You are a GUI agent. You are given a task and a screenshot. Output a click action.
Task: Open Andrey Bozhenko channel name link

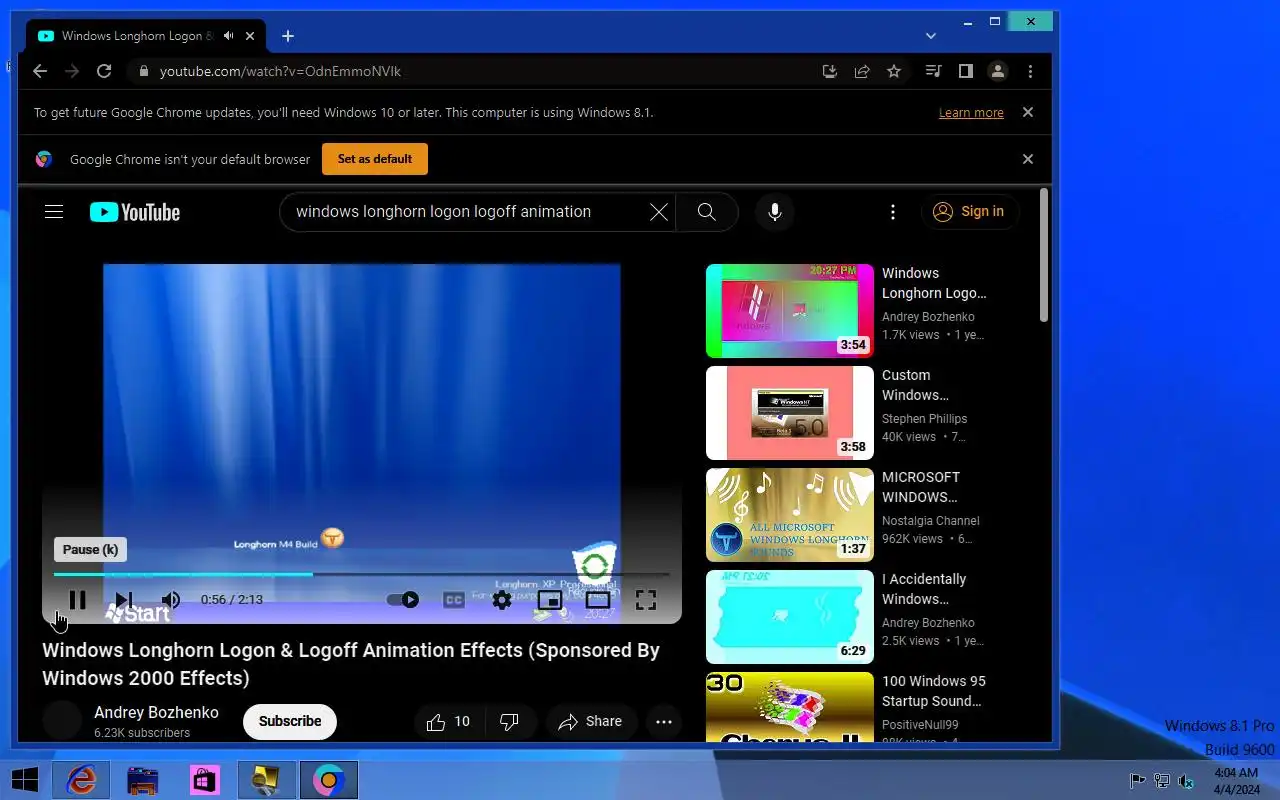pyautogui.click(x=156, y=713)
